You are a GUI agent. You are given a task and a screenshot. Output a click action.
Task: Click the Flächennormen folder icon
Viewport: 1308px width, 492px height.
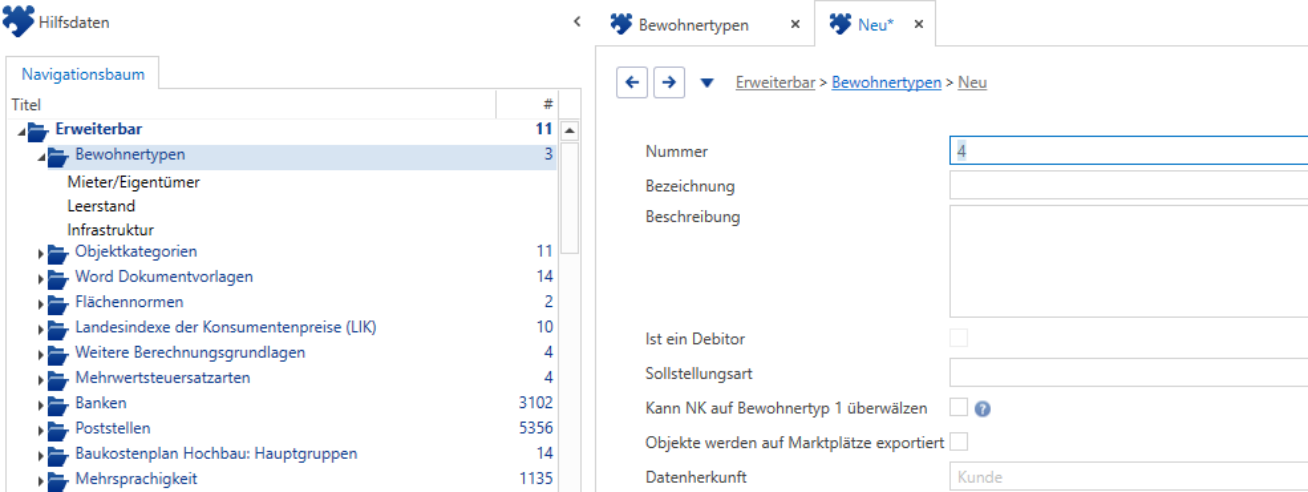[58, 302]
